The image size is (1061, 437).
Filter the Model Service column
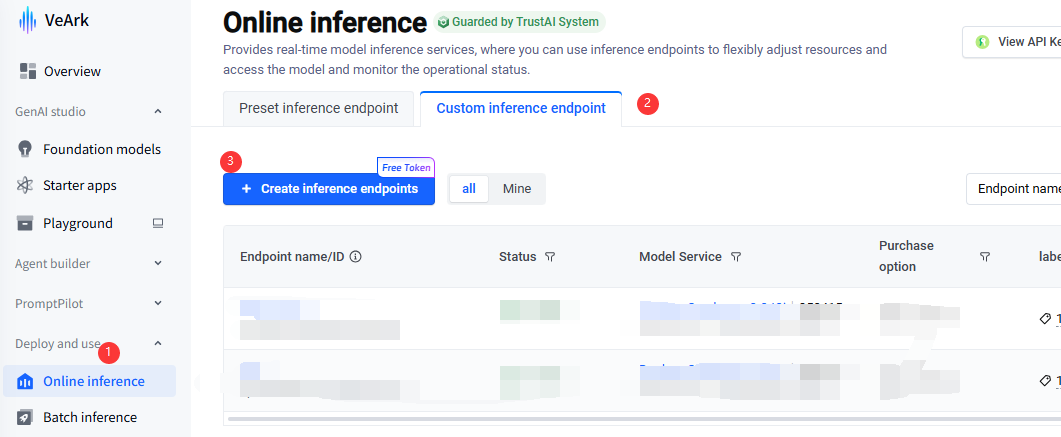click(736, 257)
